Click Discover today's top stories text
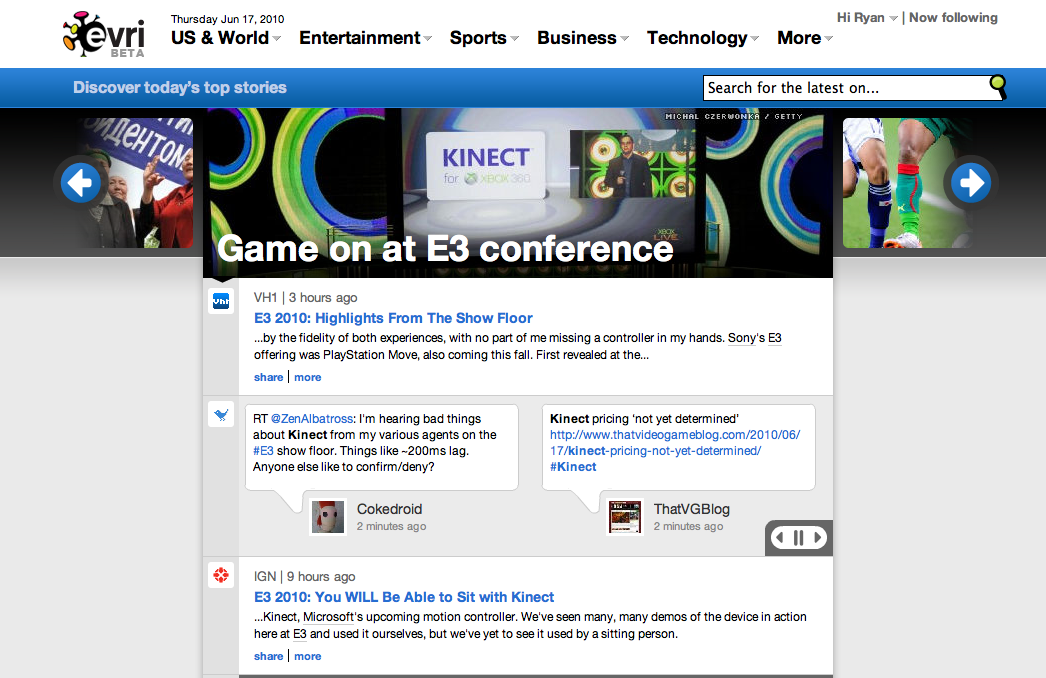 (179, 87)
